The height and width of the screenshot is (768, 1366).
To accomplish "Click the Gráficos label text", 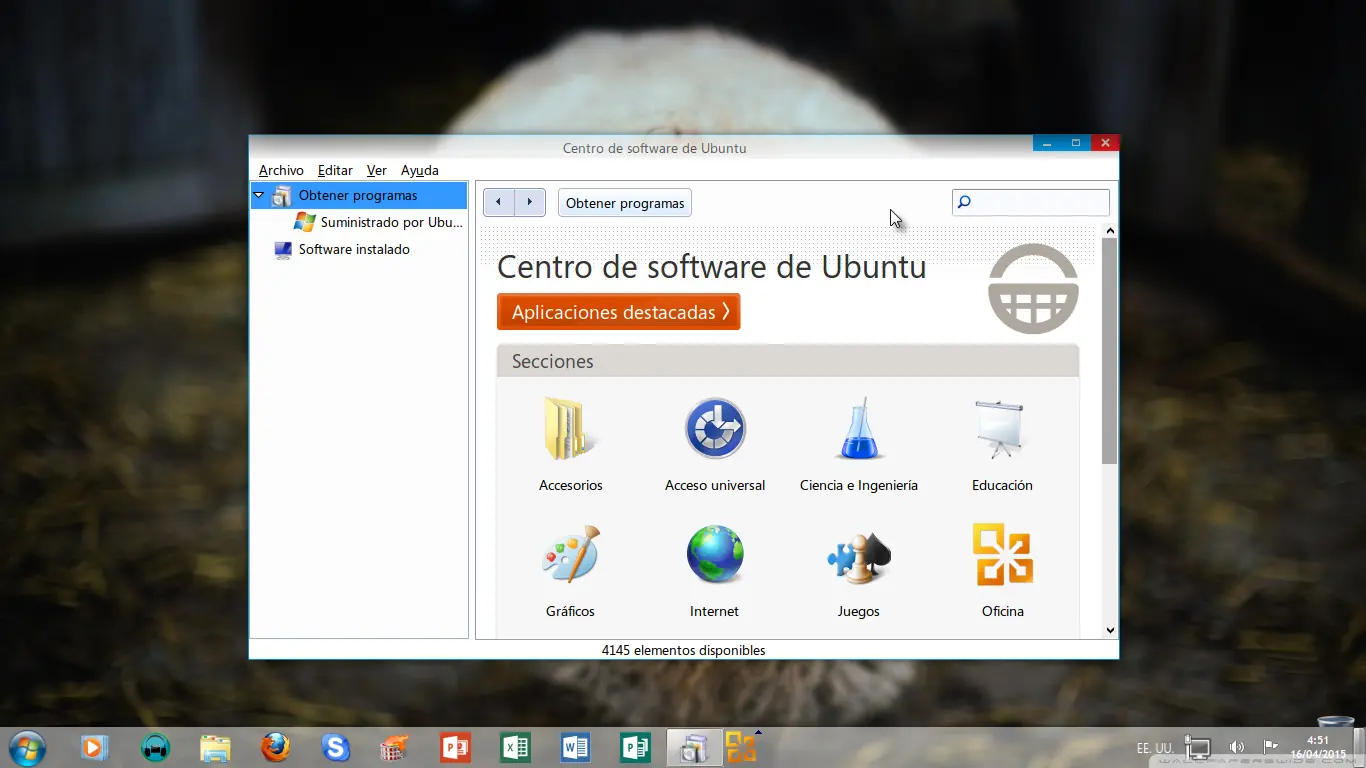I will 570,612.
